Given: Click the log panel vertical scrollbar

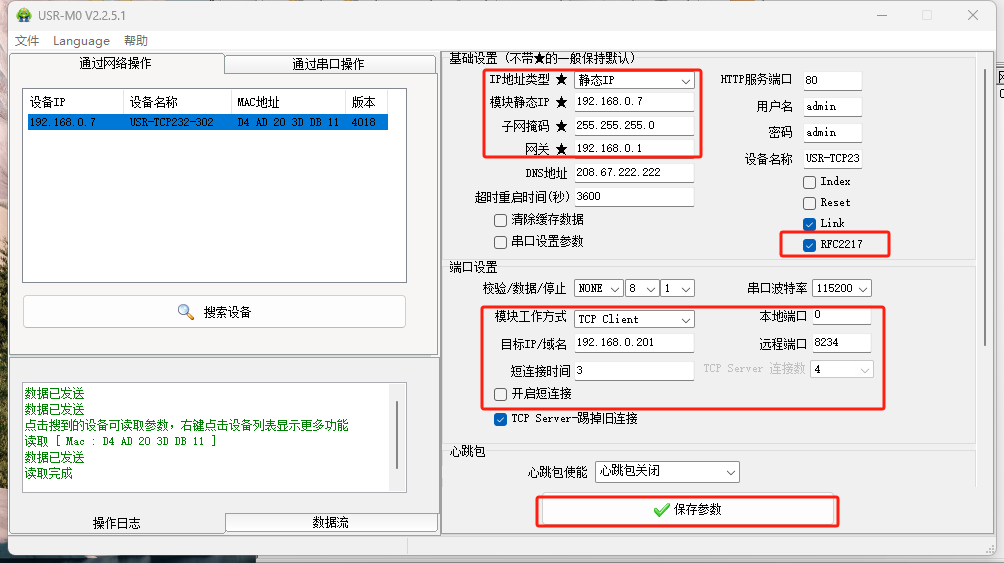Looking at the screenshot, I should click(x=397, y=436).
